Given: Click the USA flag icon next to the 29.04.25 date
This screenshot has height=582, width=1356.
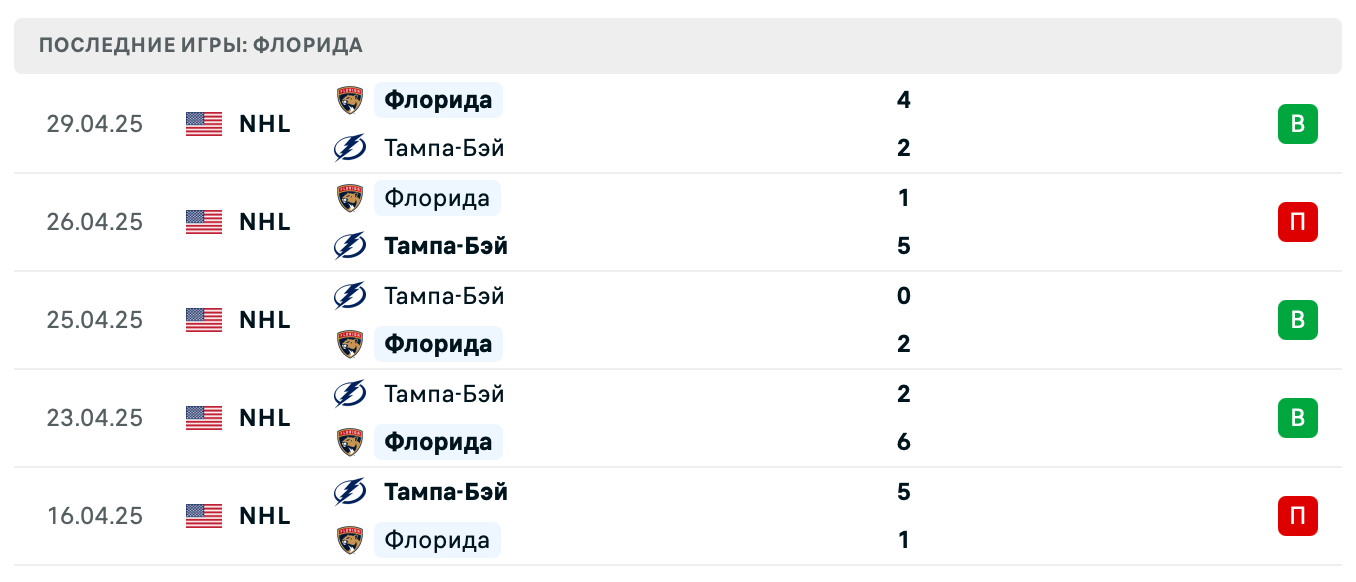Looking at the screenshot, I should point(203,124).
